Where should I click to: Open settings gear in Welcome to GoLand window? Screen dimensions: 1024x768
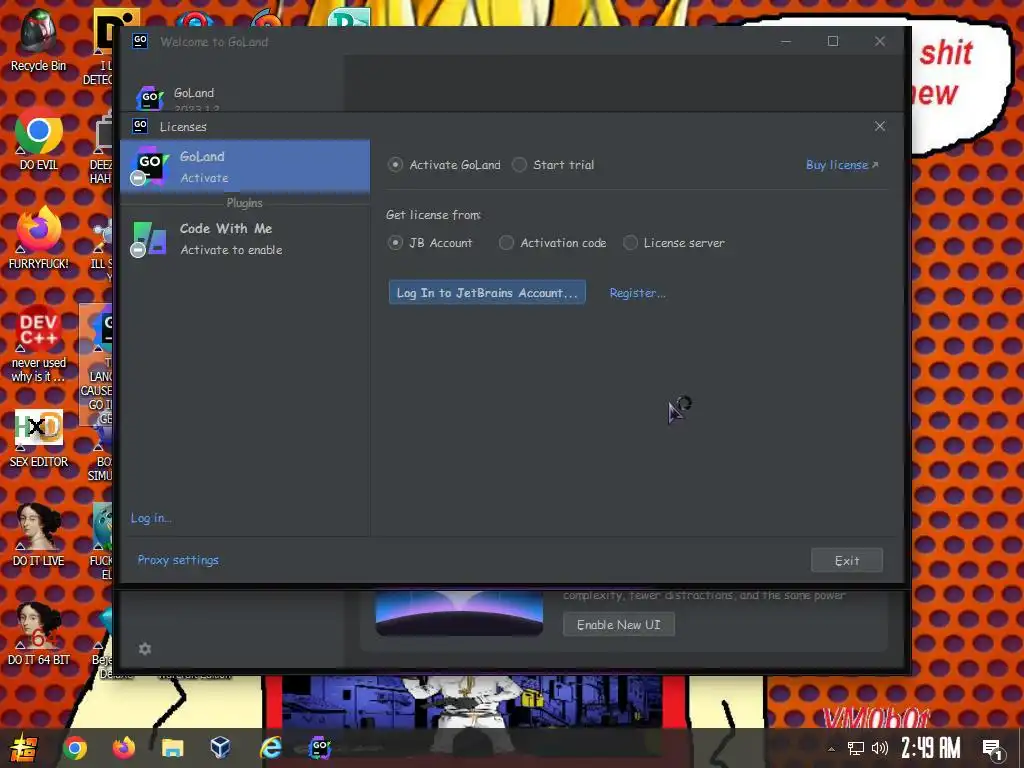tap(145, 648)
